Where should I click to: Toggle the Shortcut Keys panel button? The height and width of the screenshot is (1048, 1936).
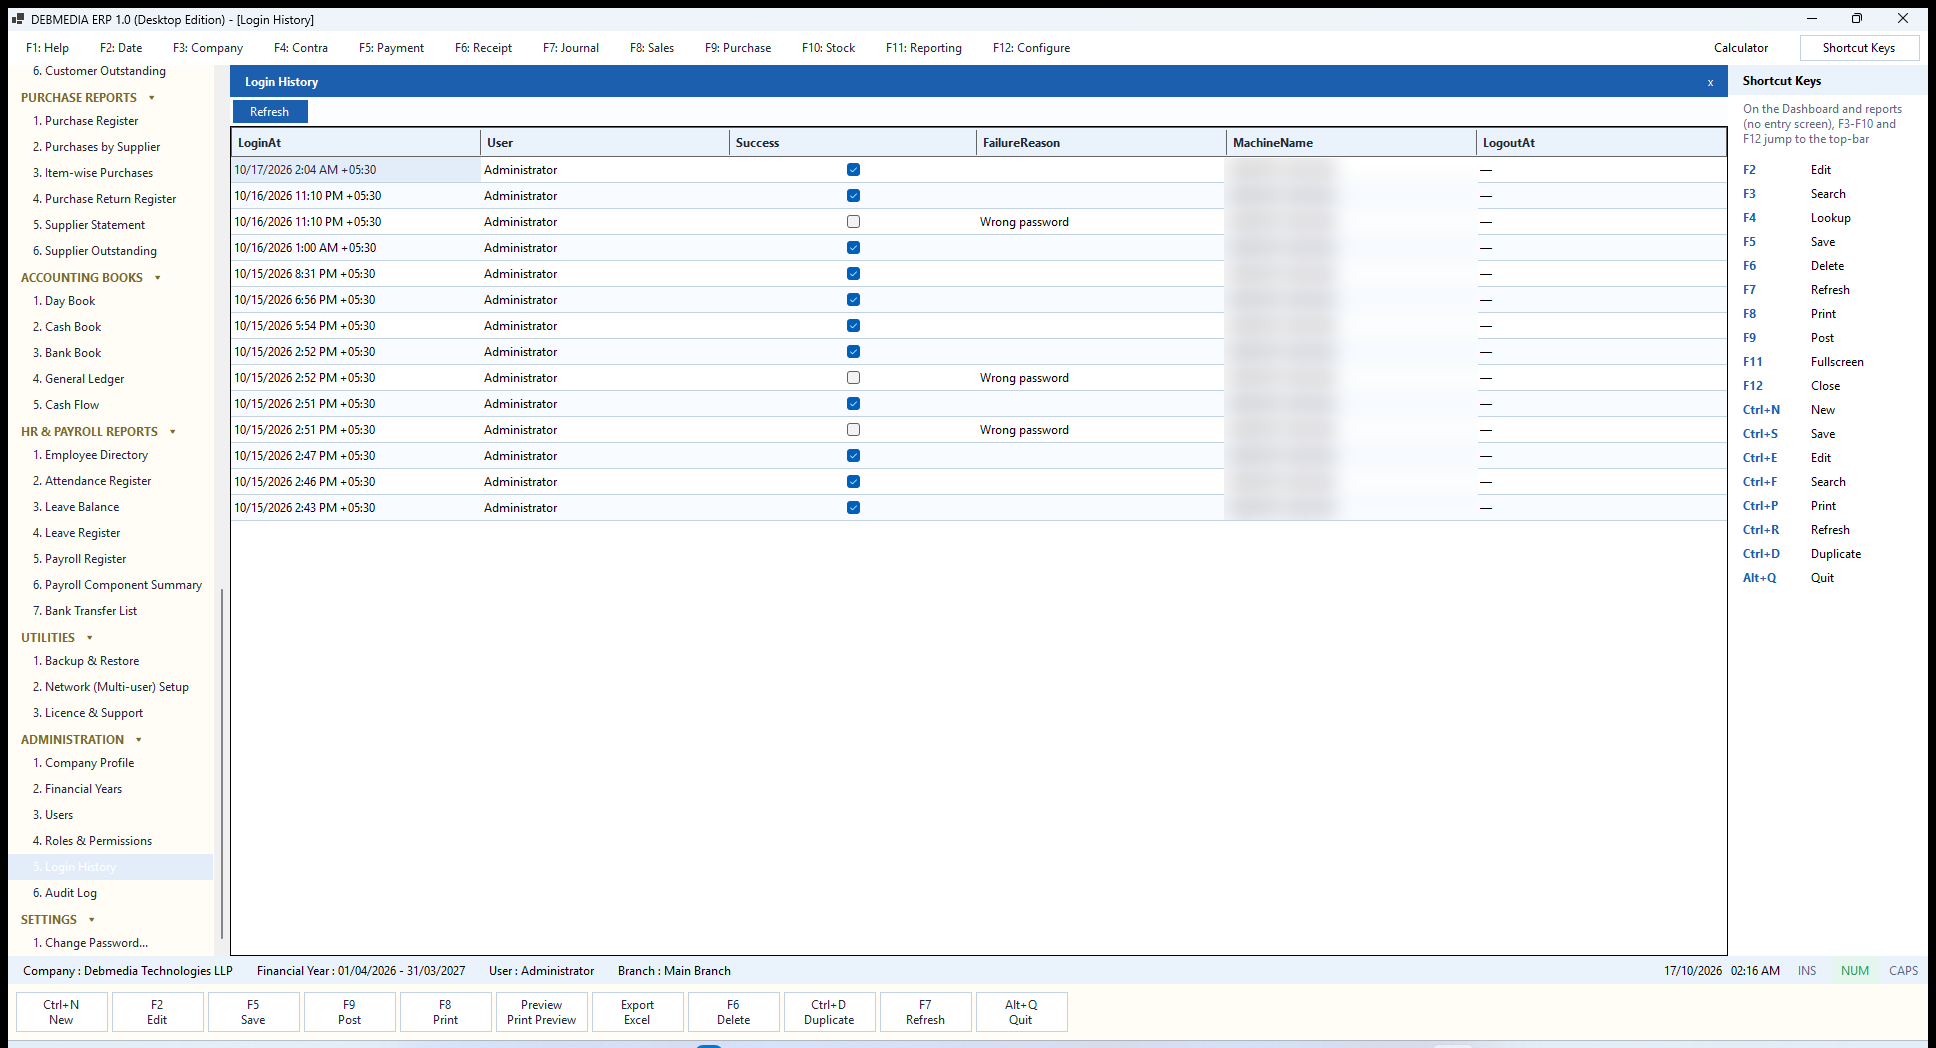1859,48
